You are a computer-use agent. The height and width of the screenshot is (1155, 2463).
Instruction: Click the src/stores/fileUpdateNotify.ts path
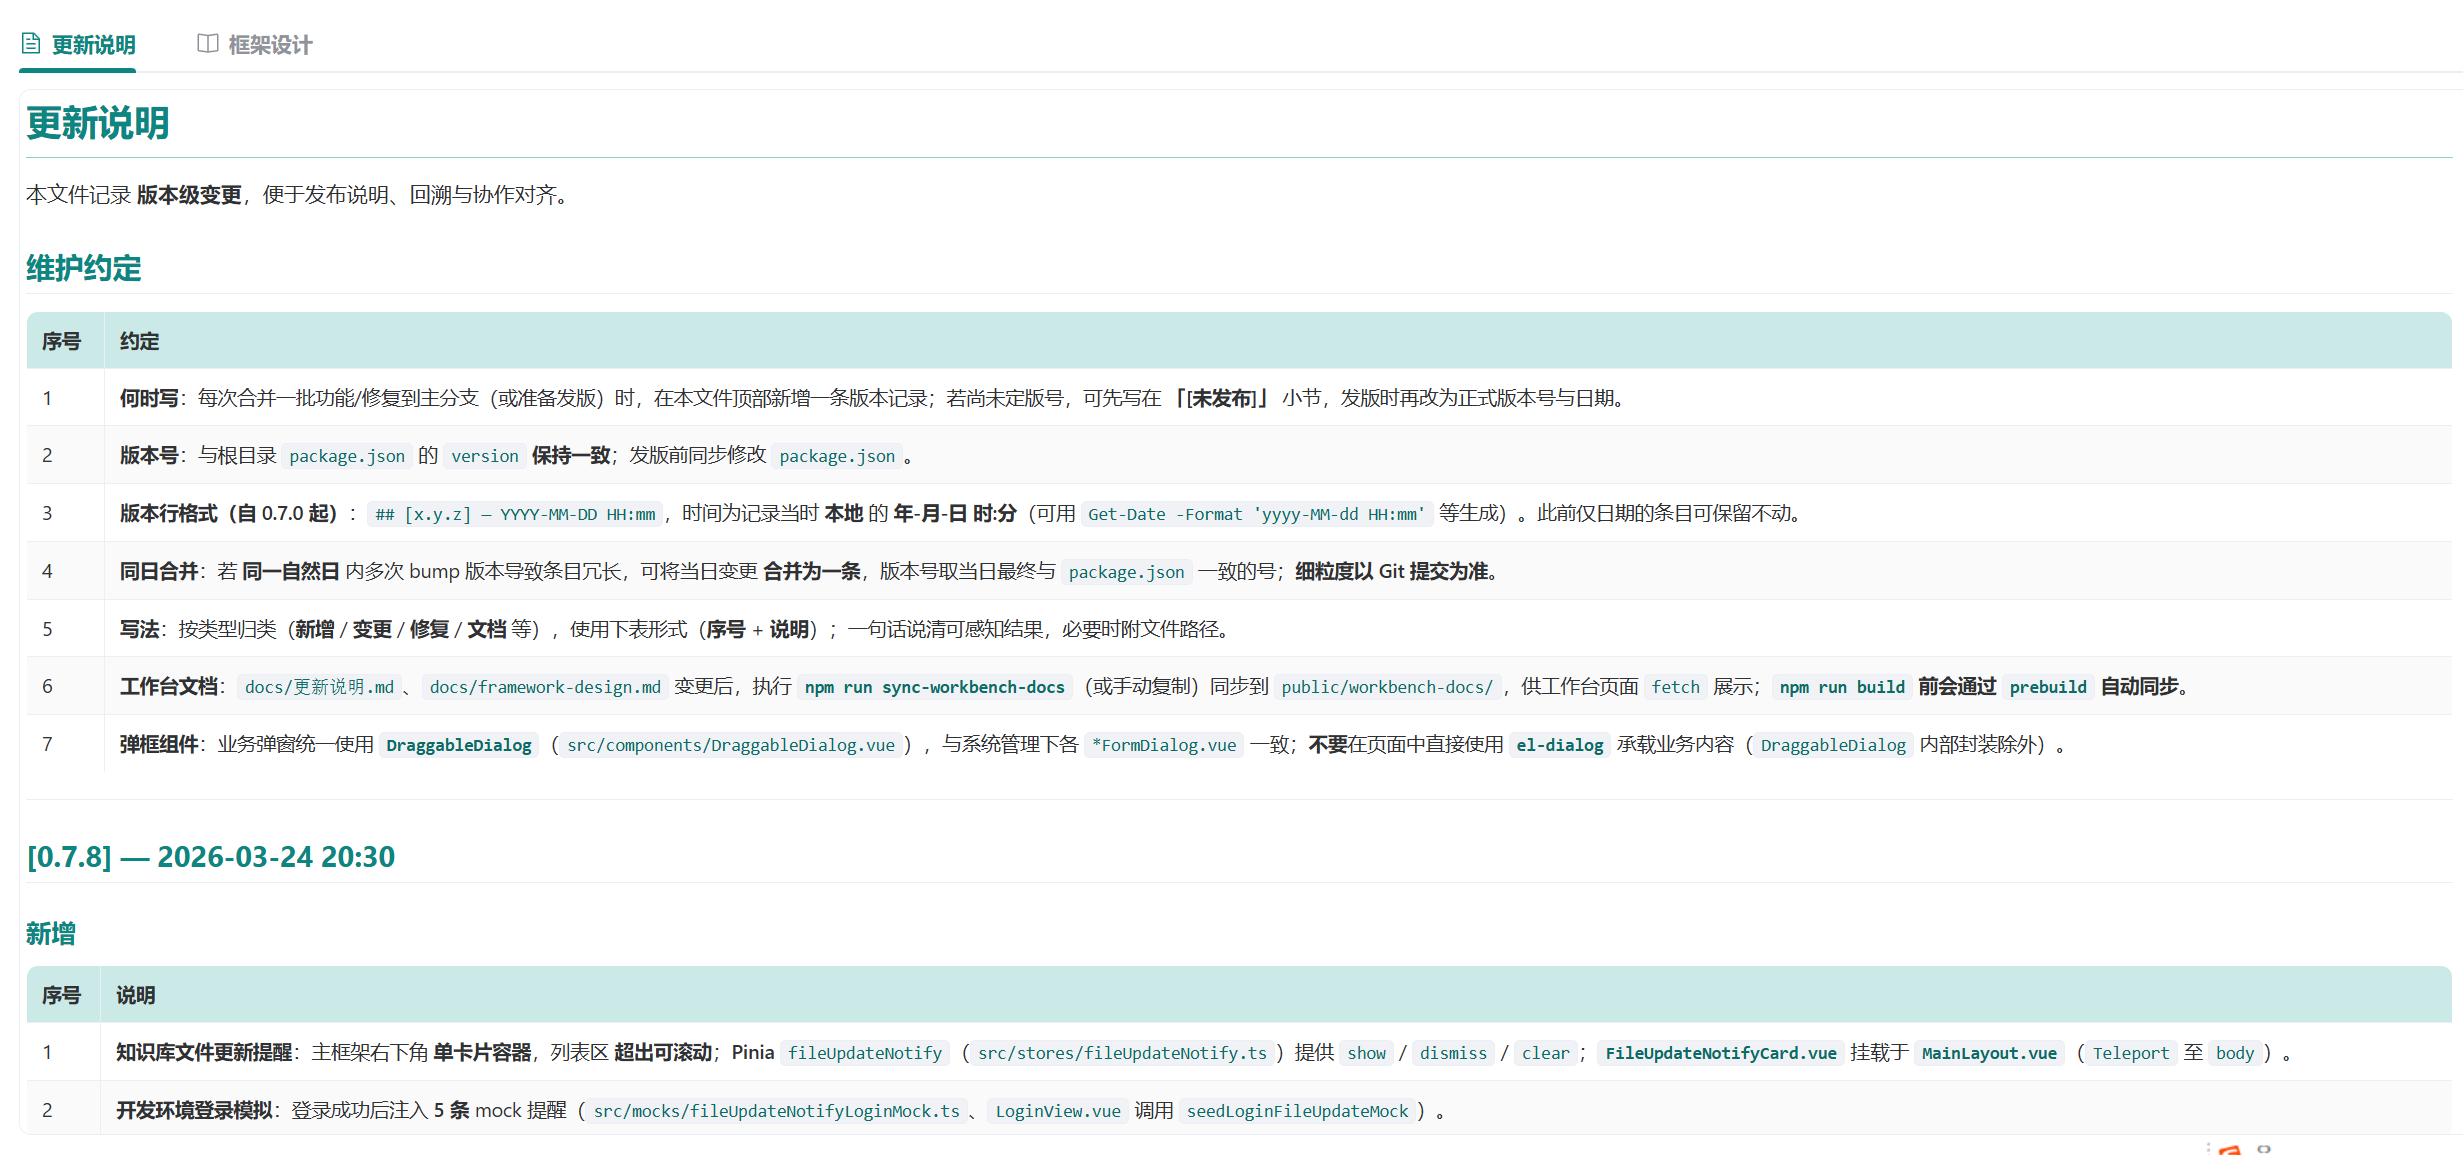click(x=1121, y=1053)
